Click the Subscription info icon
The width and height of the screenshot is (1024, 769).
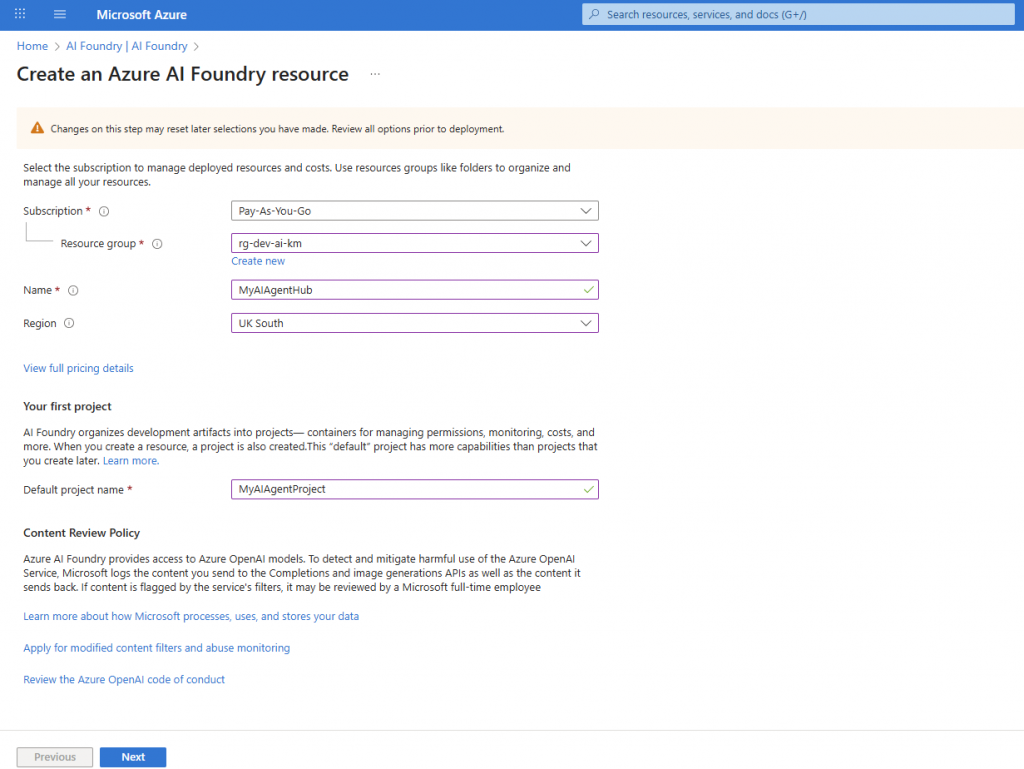104,211
